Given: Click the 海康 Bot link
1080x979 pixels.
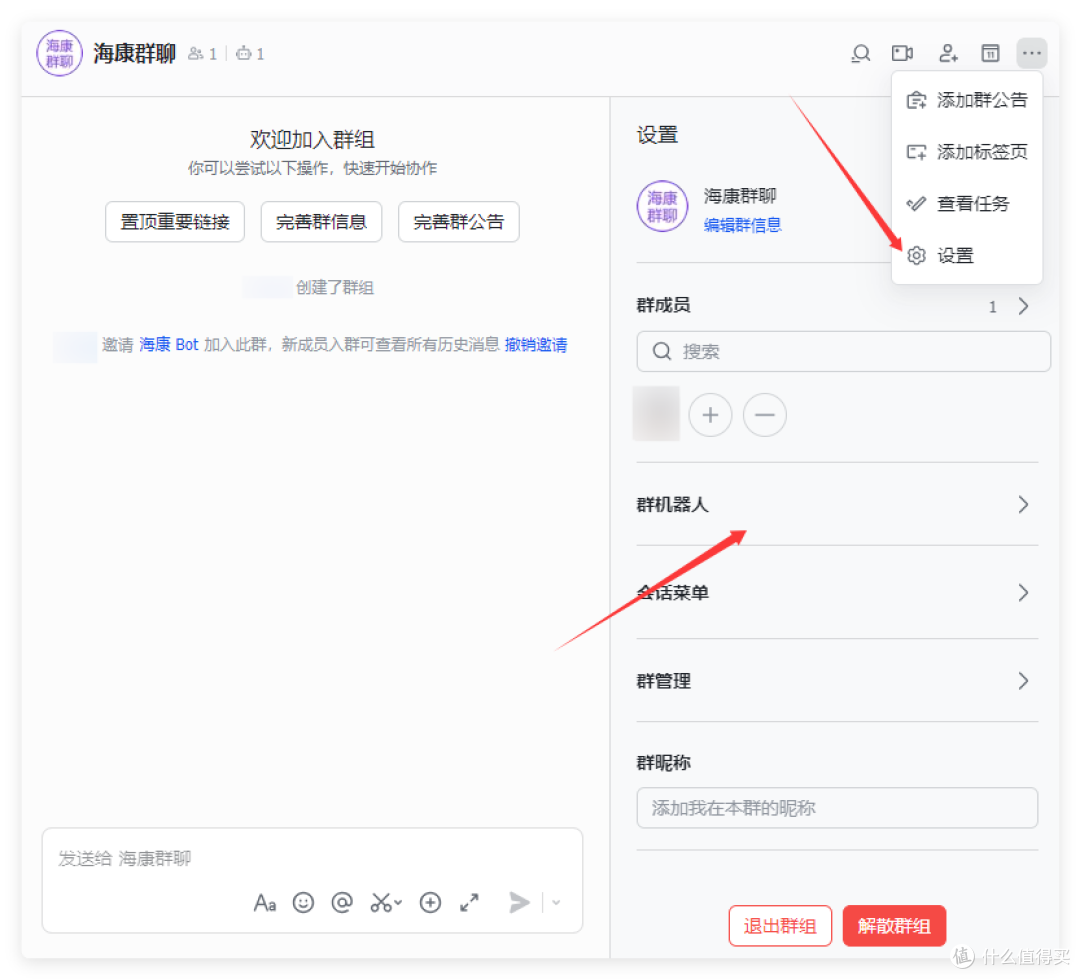Looking at the screenshot, I should click(169, 344).
